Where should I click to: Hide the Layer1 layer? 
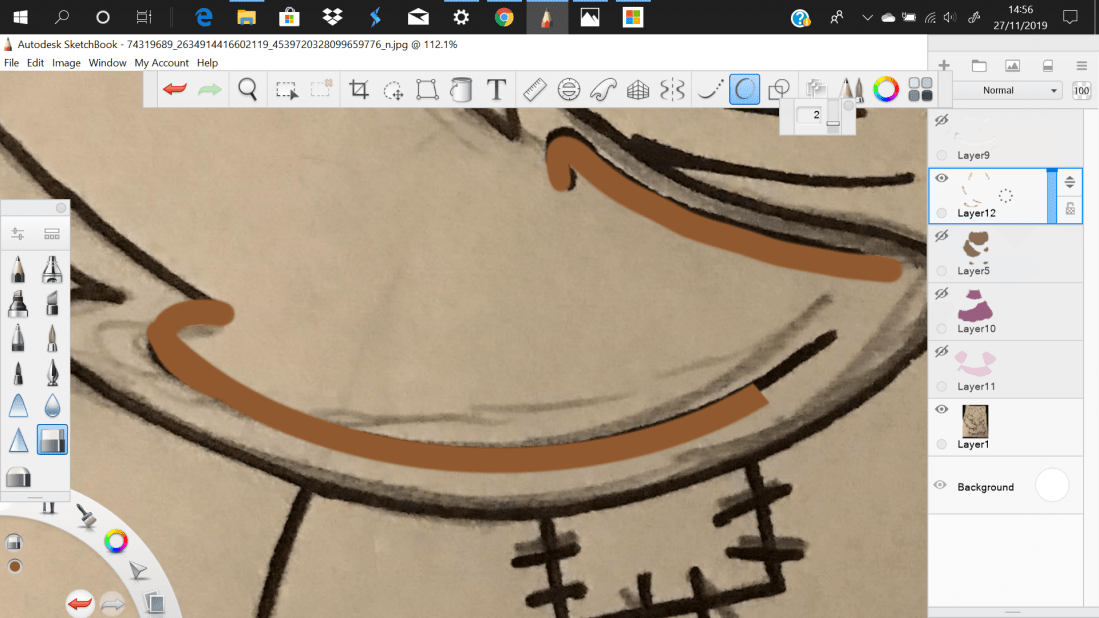coord(940,408)
